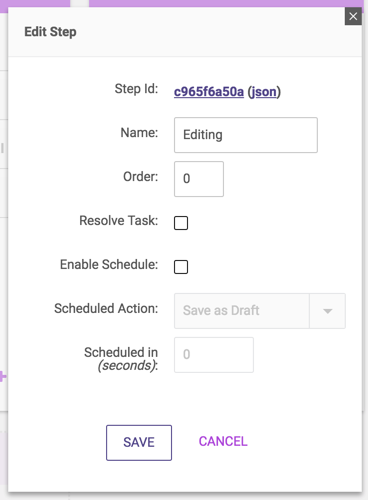Click the purple plus icon behind the dialog

click(x=3, y=377)
